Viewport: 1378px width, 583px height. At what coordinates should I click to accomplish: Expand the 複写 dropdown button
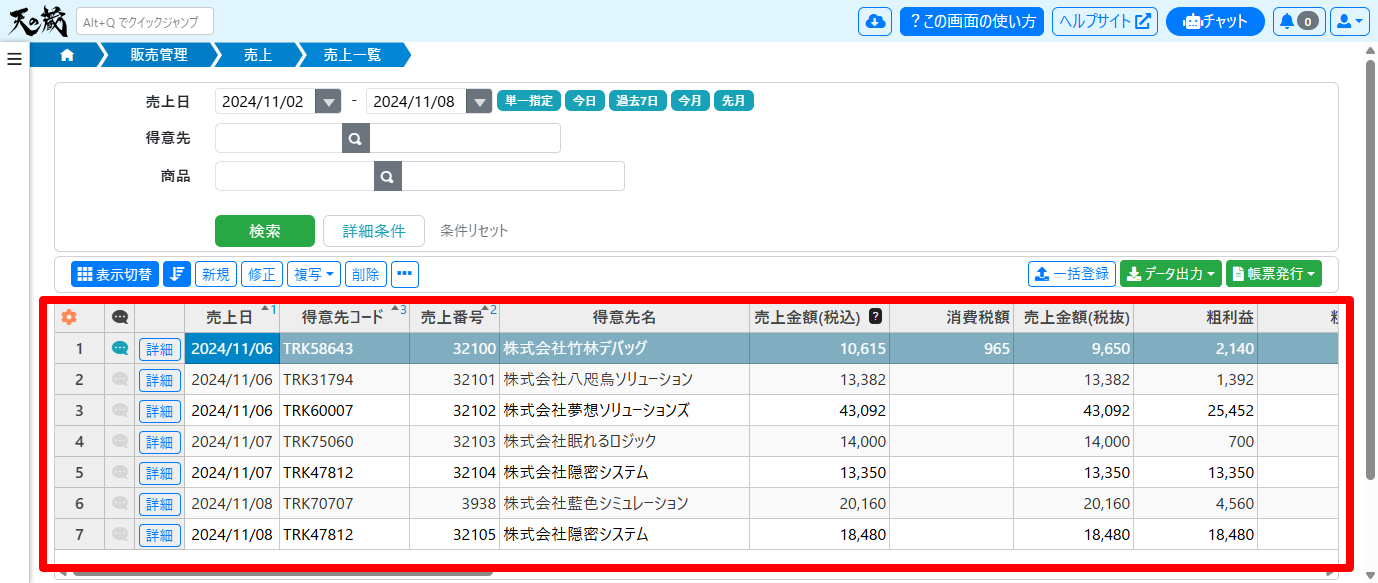pos(314,274)
